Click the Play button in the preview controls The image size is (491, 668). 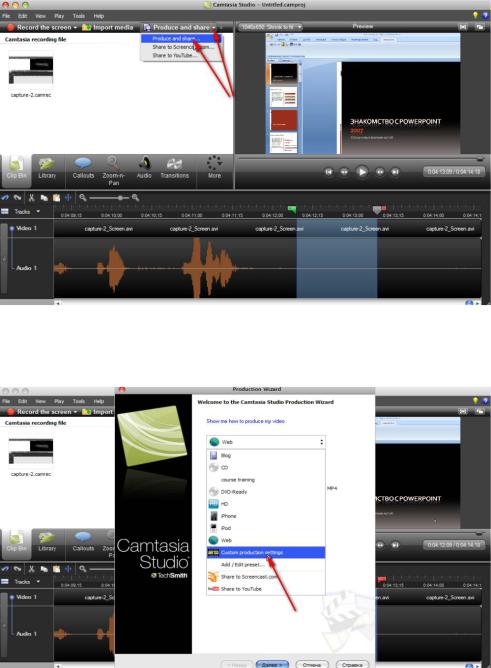[x=362, y=172]
